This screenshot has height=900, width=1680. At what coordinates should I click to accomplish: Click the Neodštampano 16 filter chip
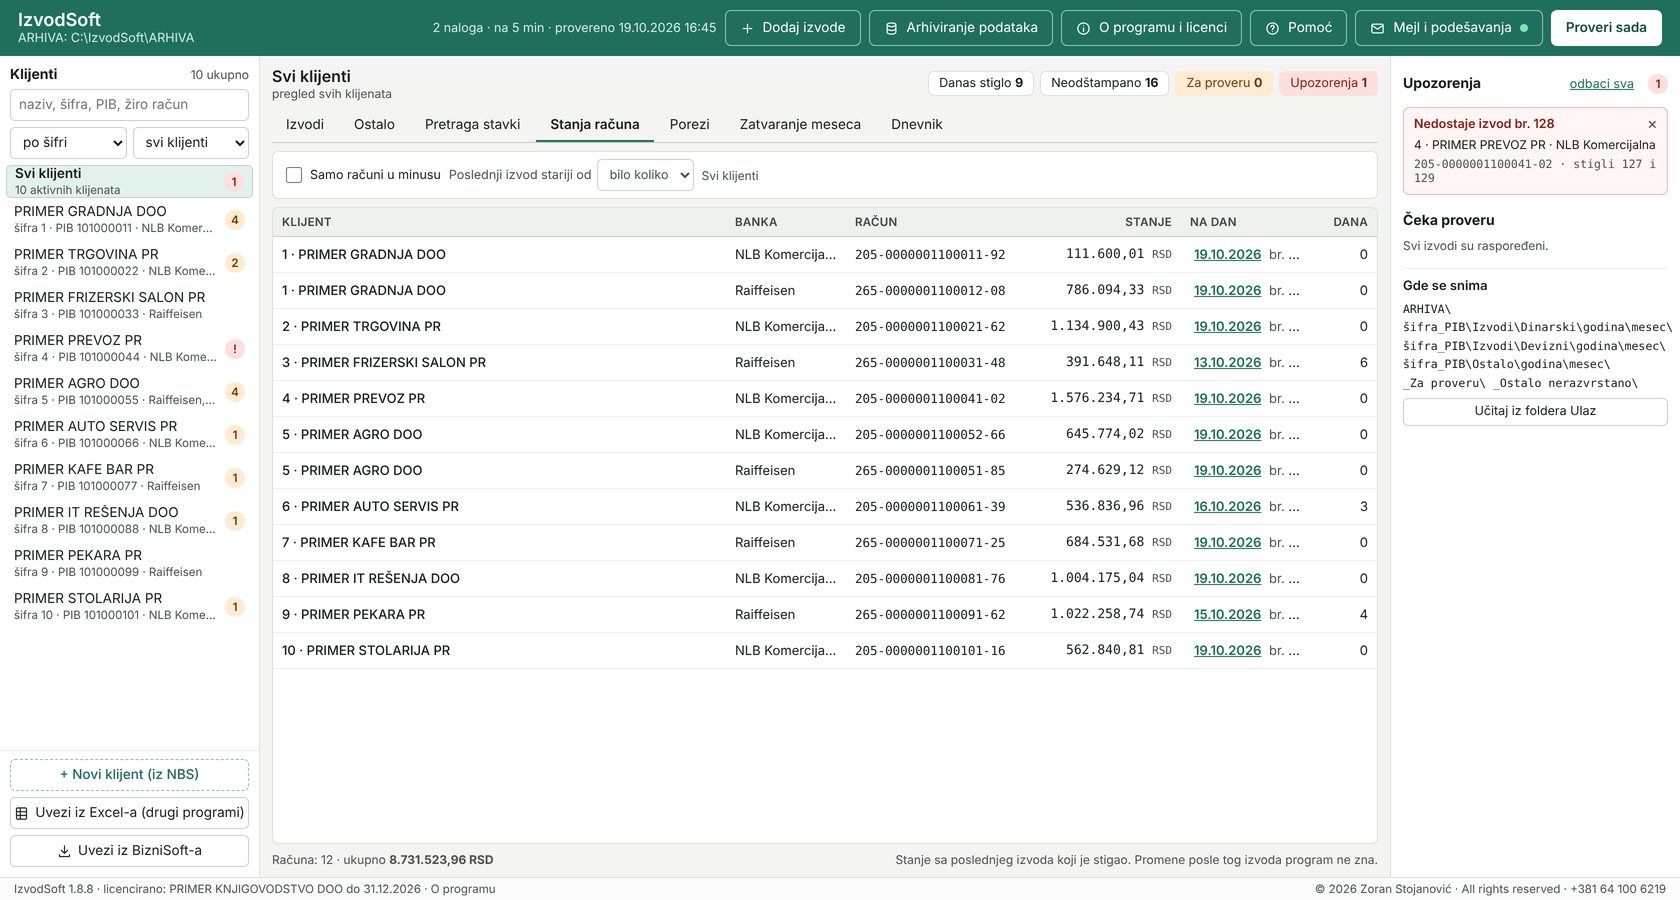coord(1104,83)
